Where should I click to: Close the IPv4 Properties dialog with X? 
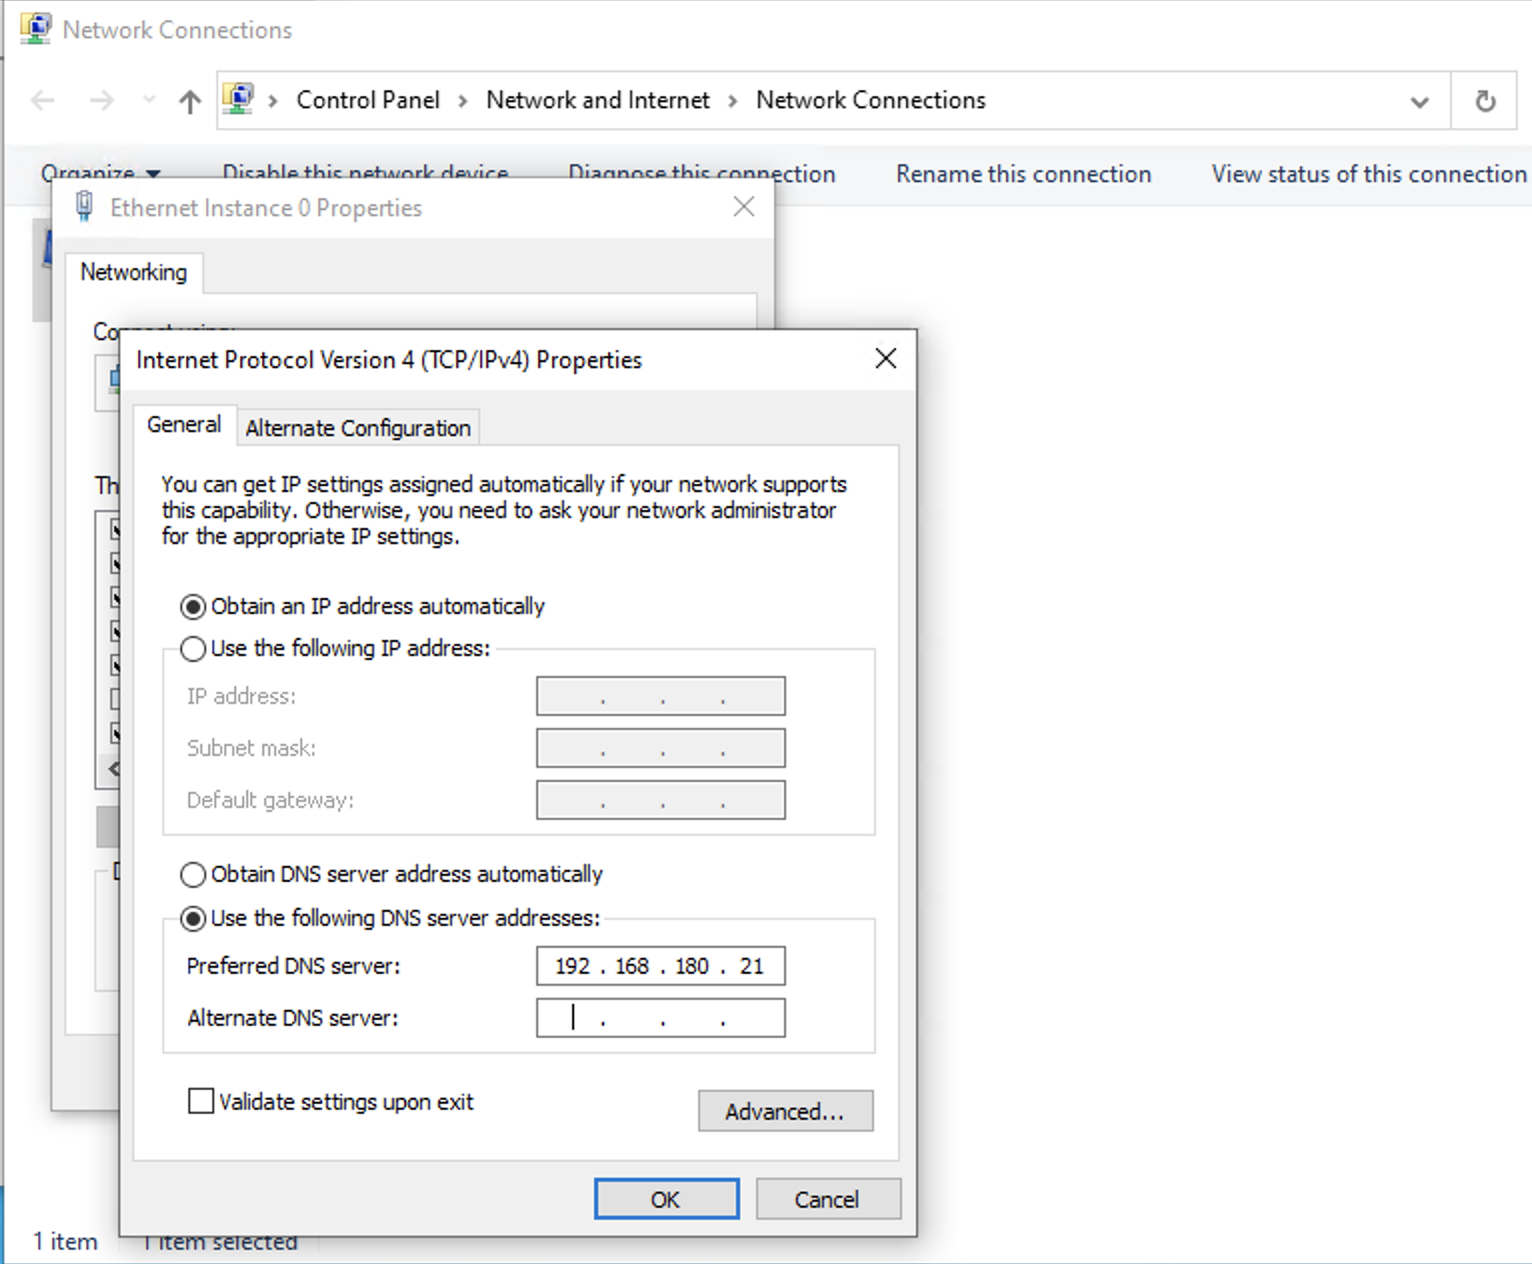pyautogui.click(x=885, y=359)
